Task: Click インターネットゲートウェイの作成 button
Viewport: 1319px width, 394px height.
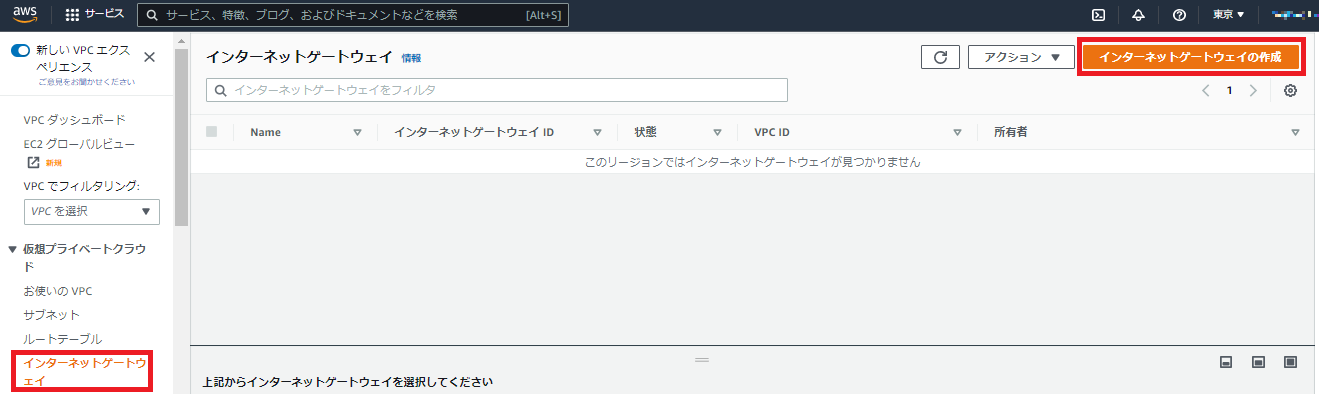Action: pos(1190,57)
